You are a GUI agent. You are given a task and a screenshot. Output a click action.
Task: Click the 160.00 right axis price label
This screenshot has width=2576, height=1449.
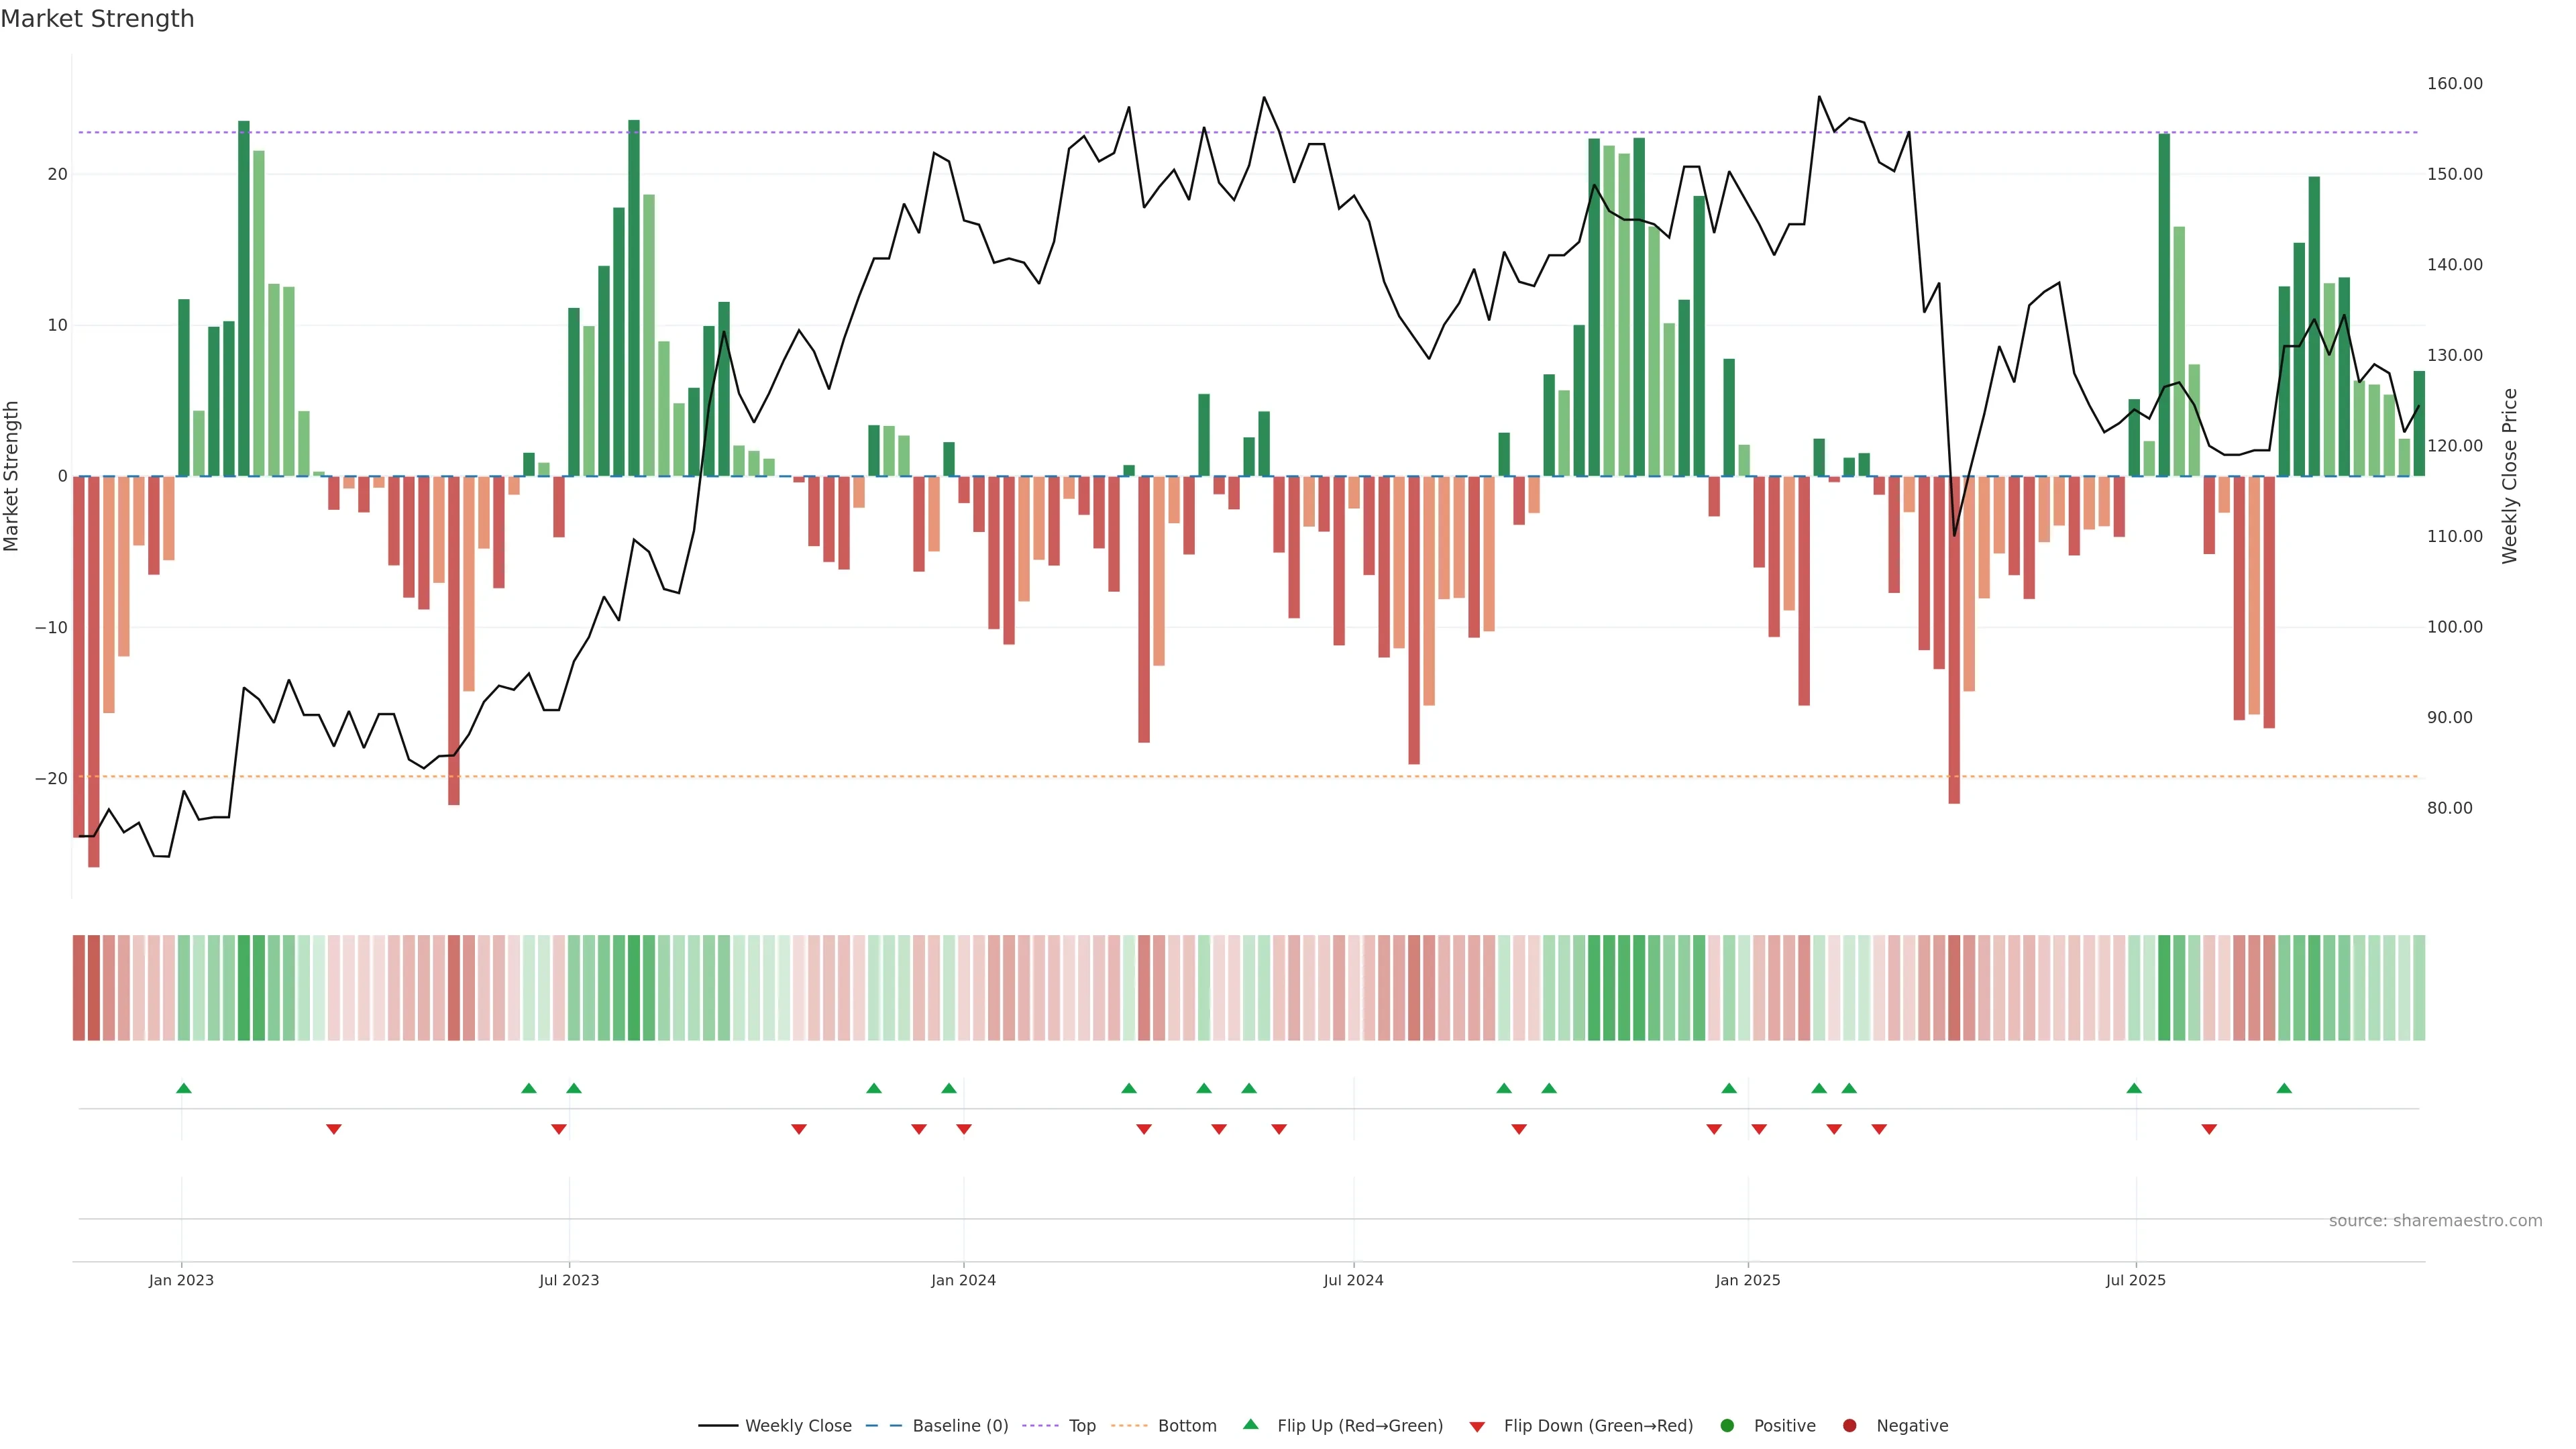[x=2454, y=83]
